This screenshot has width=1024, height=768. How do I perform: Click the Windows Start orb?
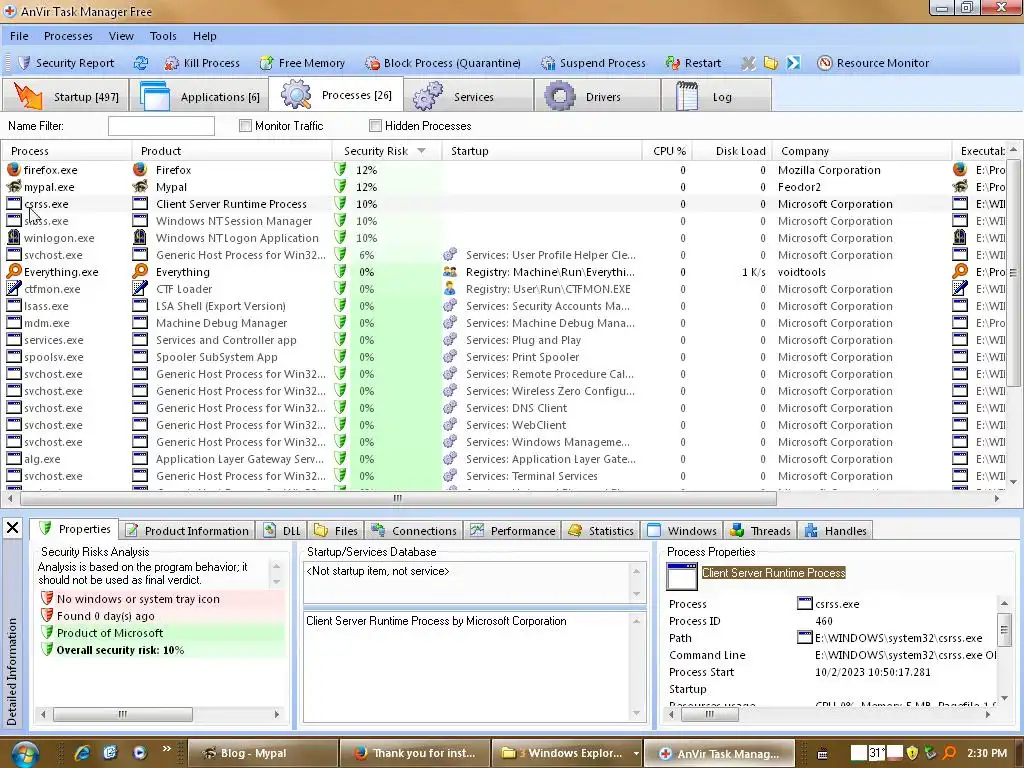tap(24, 754)
